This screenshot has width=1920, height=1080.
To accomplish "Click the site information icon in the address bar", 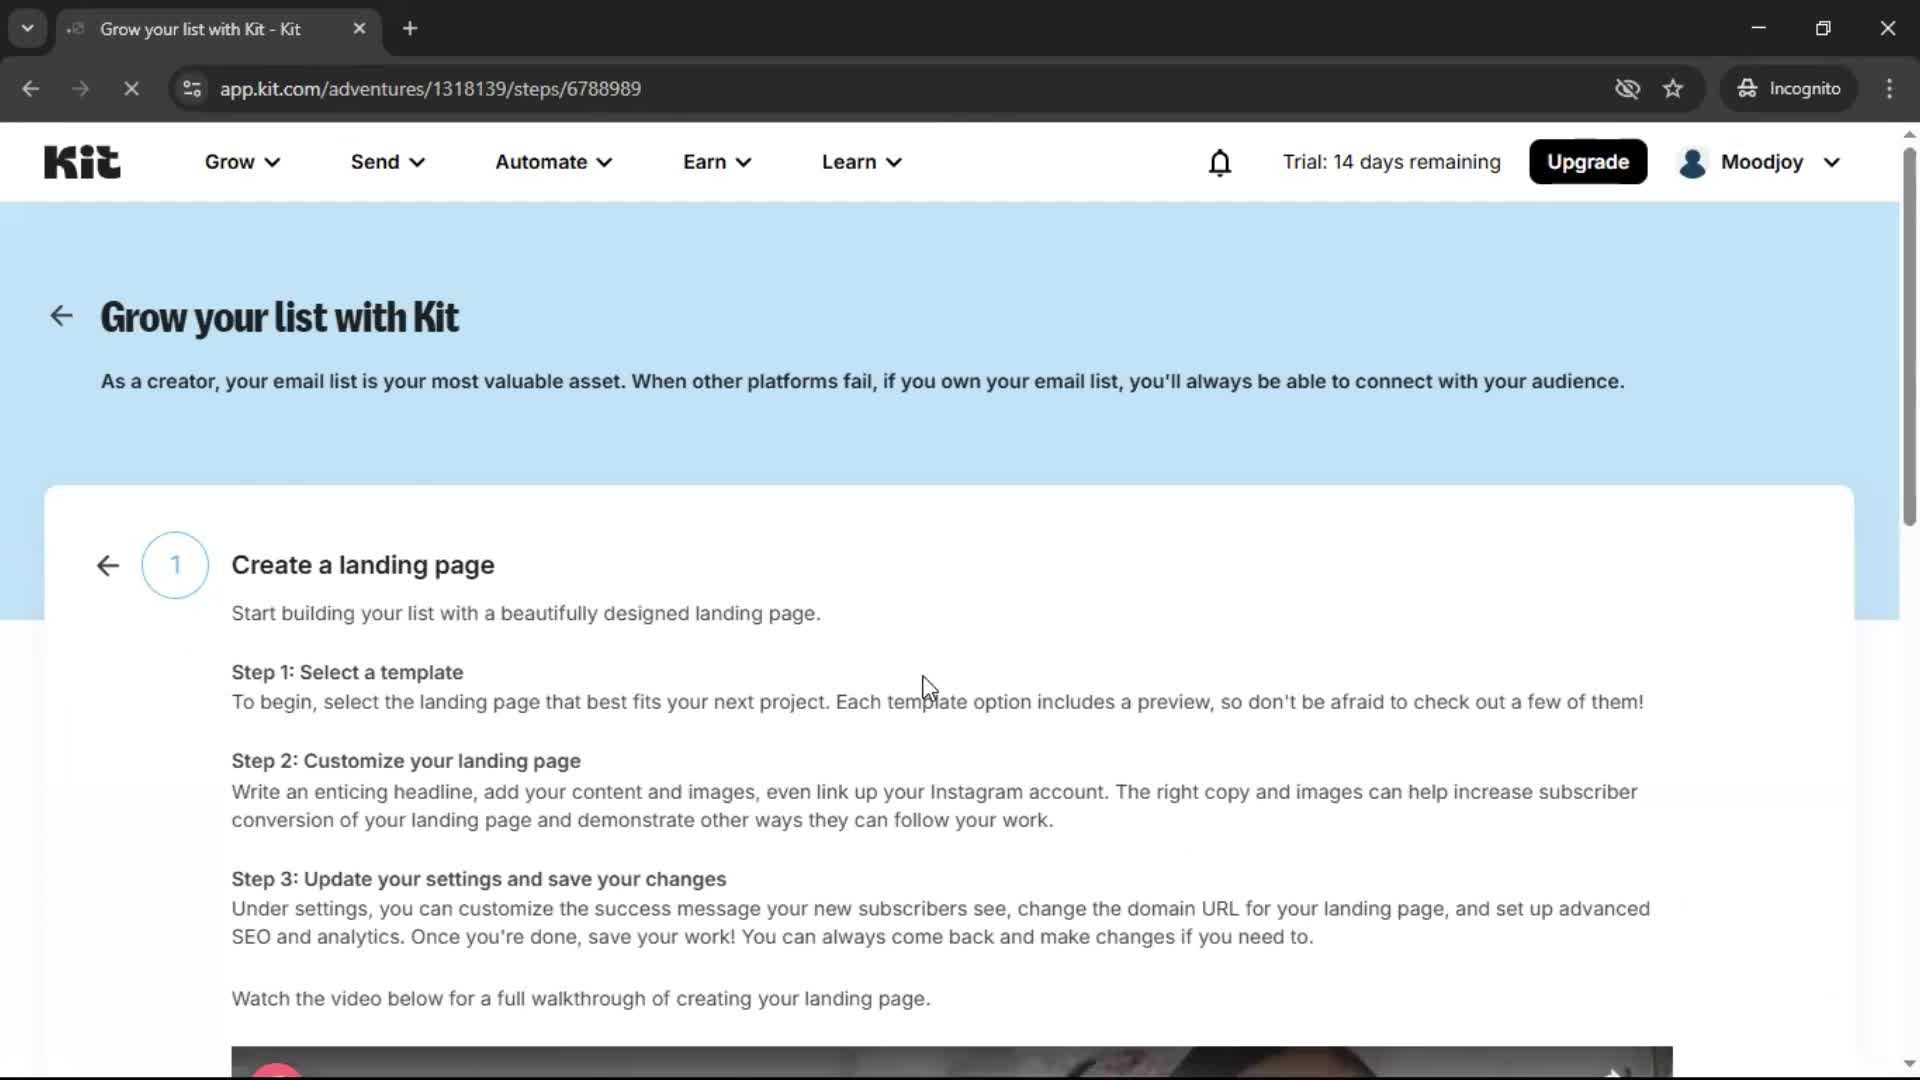I will click(x=191, y=88).
